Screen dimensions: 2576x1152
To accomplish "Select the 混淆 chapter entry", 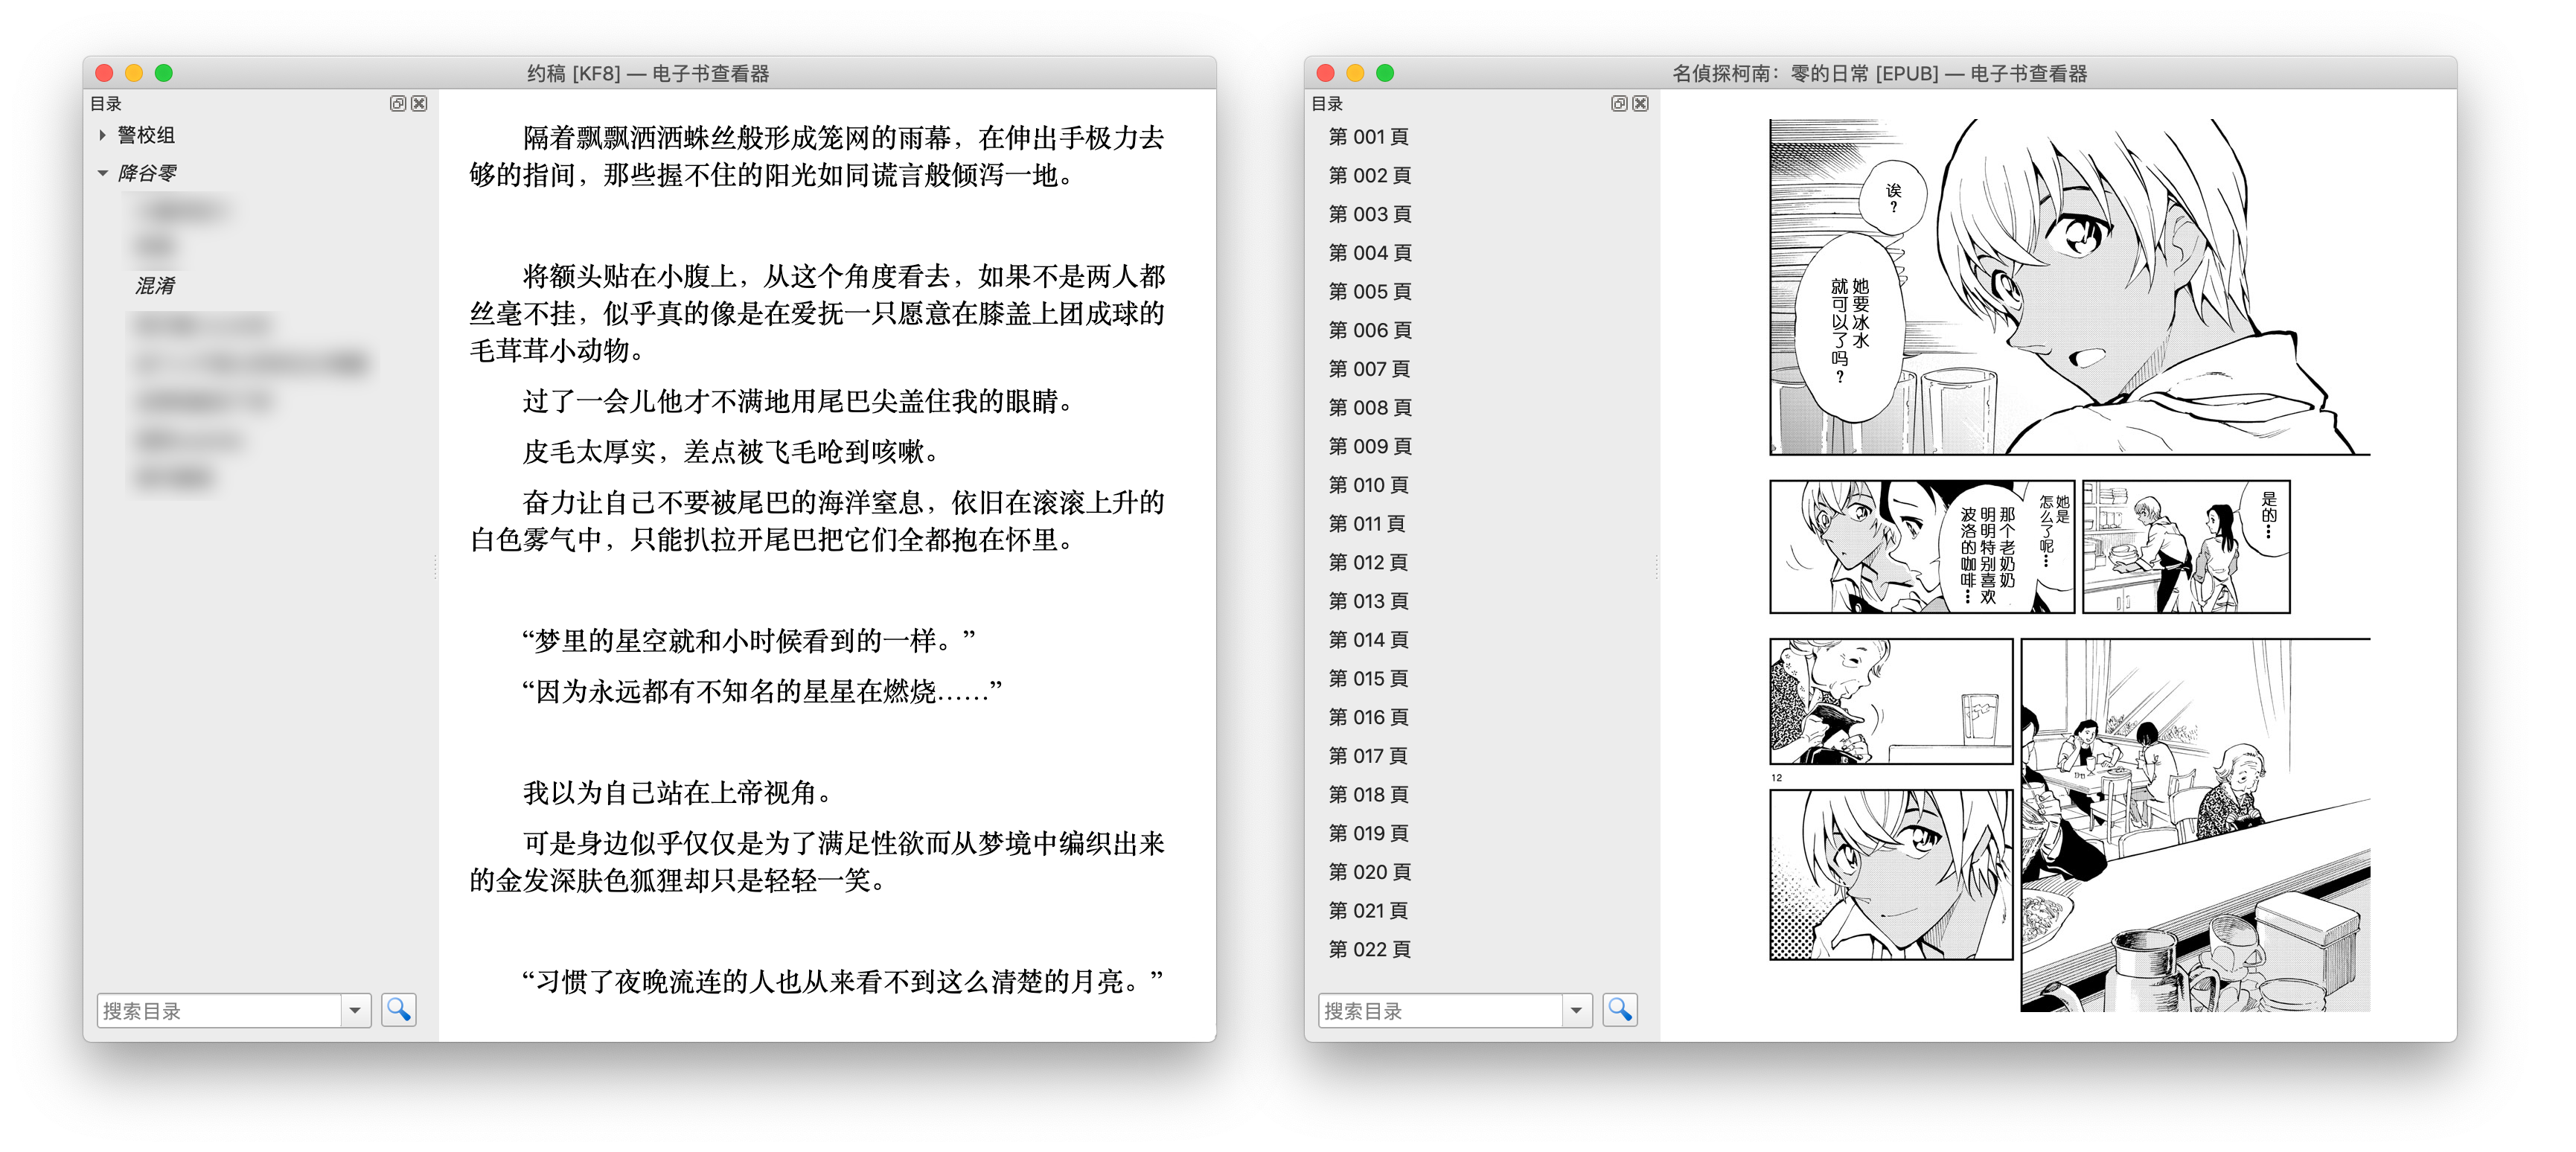I will 155,286.
